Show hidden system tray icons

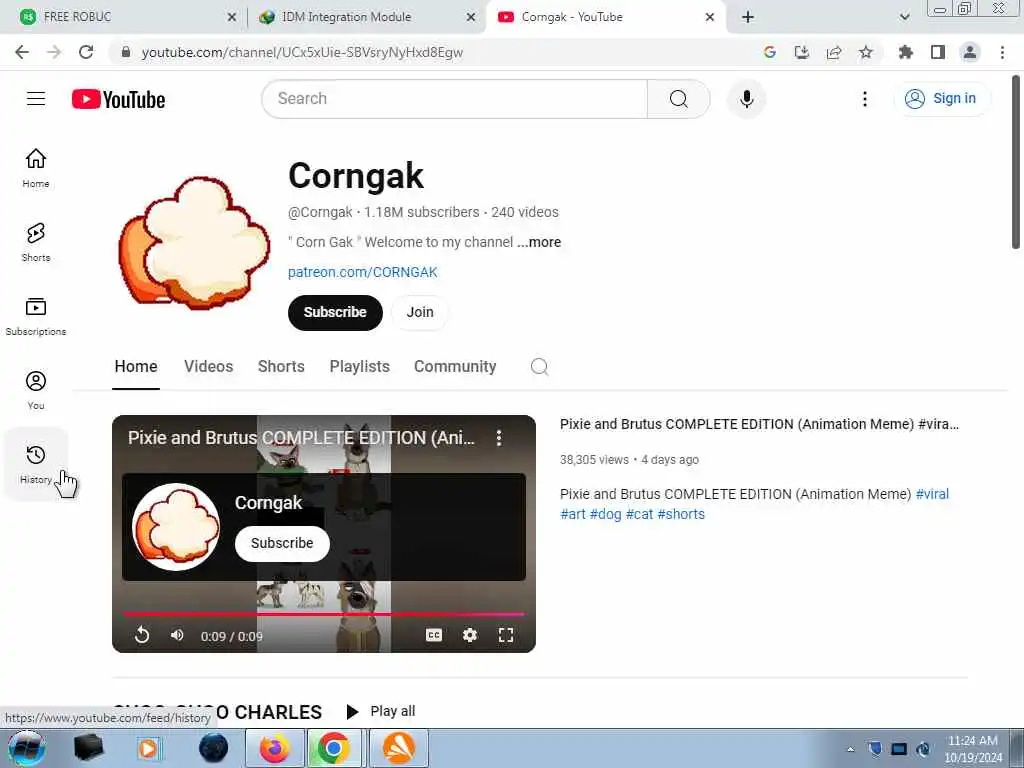(x=850, y=749)
